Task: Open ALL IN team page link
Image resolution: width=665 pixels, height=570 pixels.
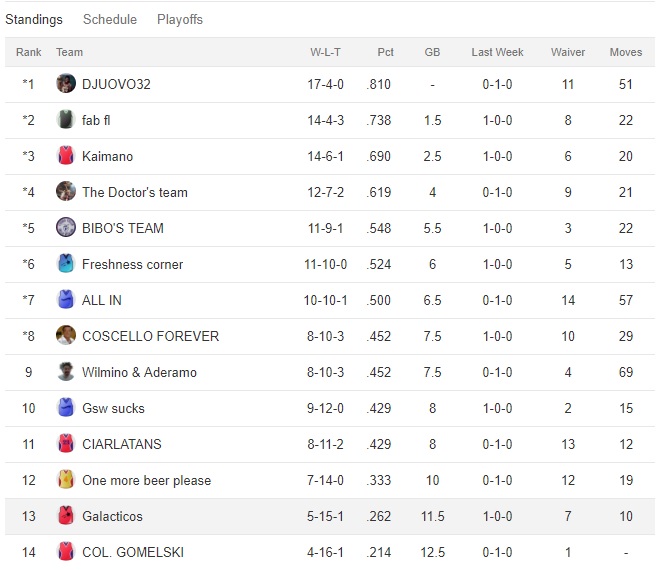Action: click(102, 300)
